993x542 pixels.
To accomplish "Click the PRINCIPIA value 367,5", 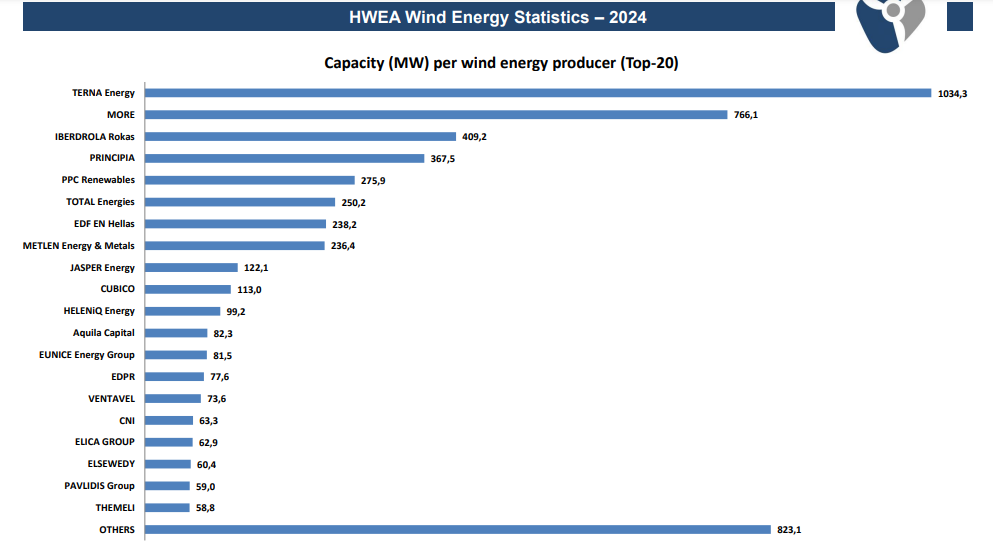I will [443, 159].
